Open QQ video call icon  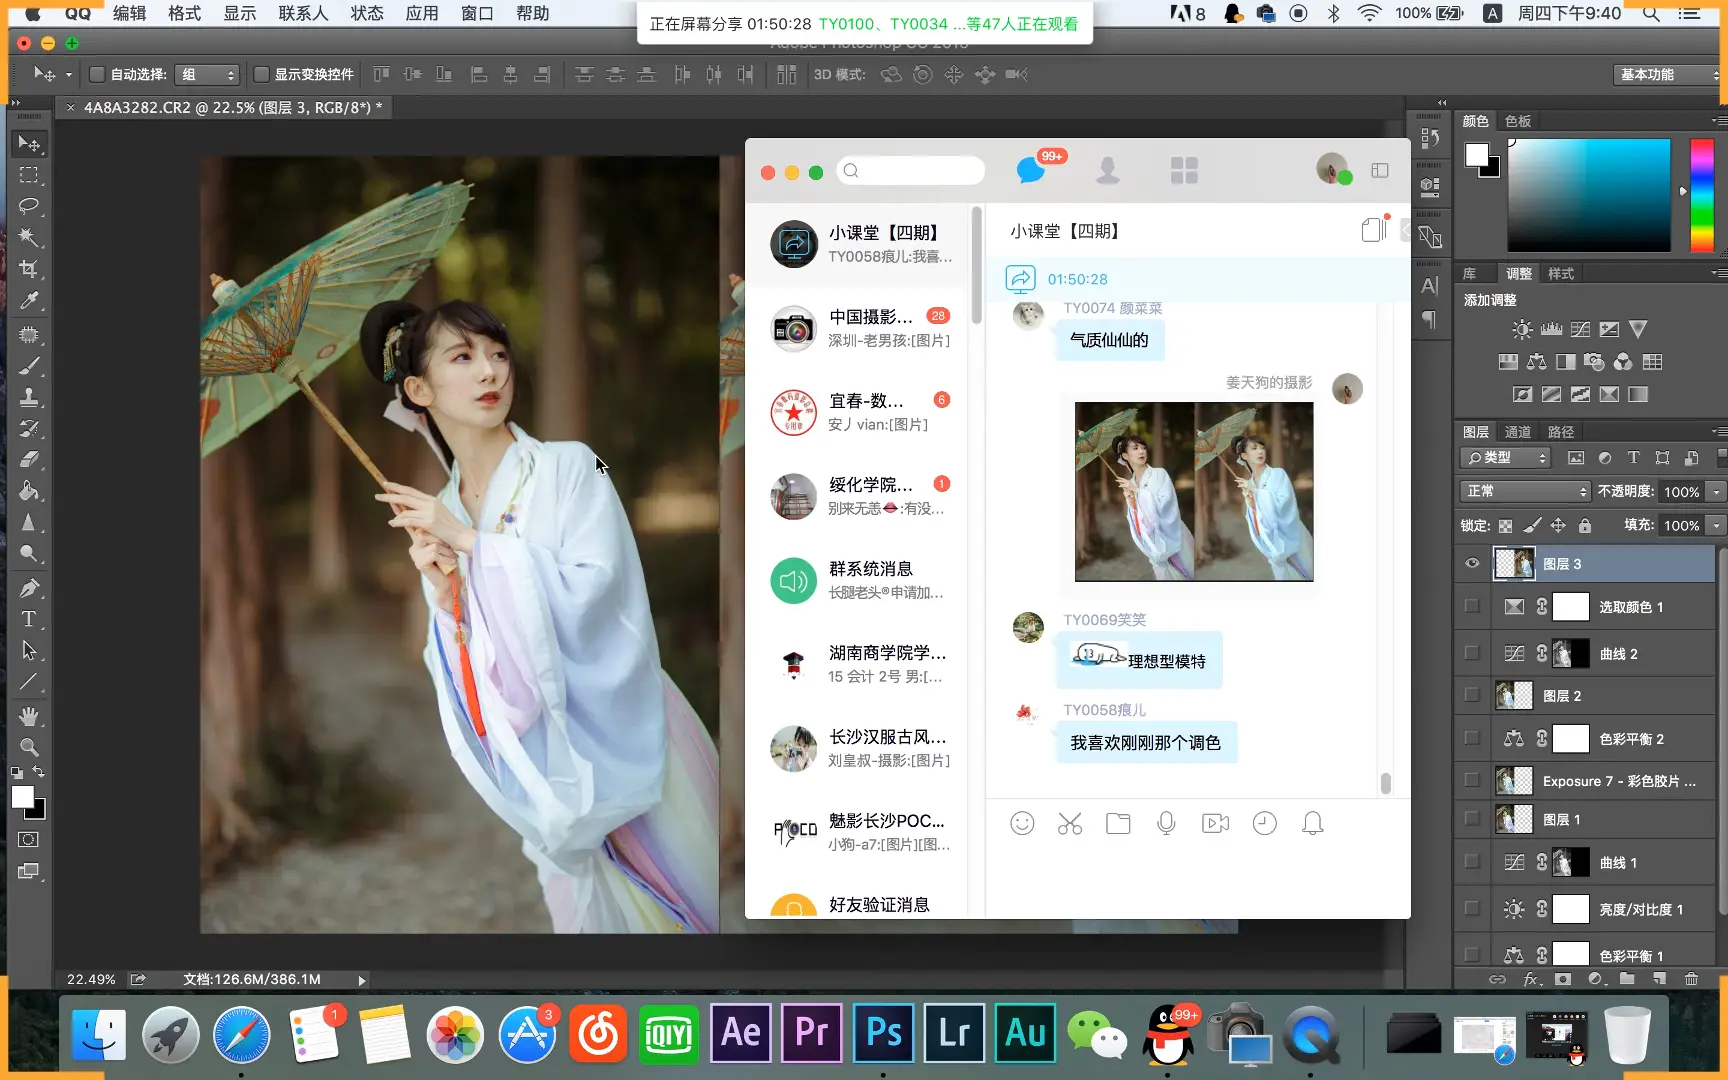click(x=1215, y=823)
